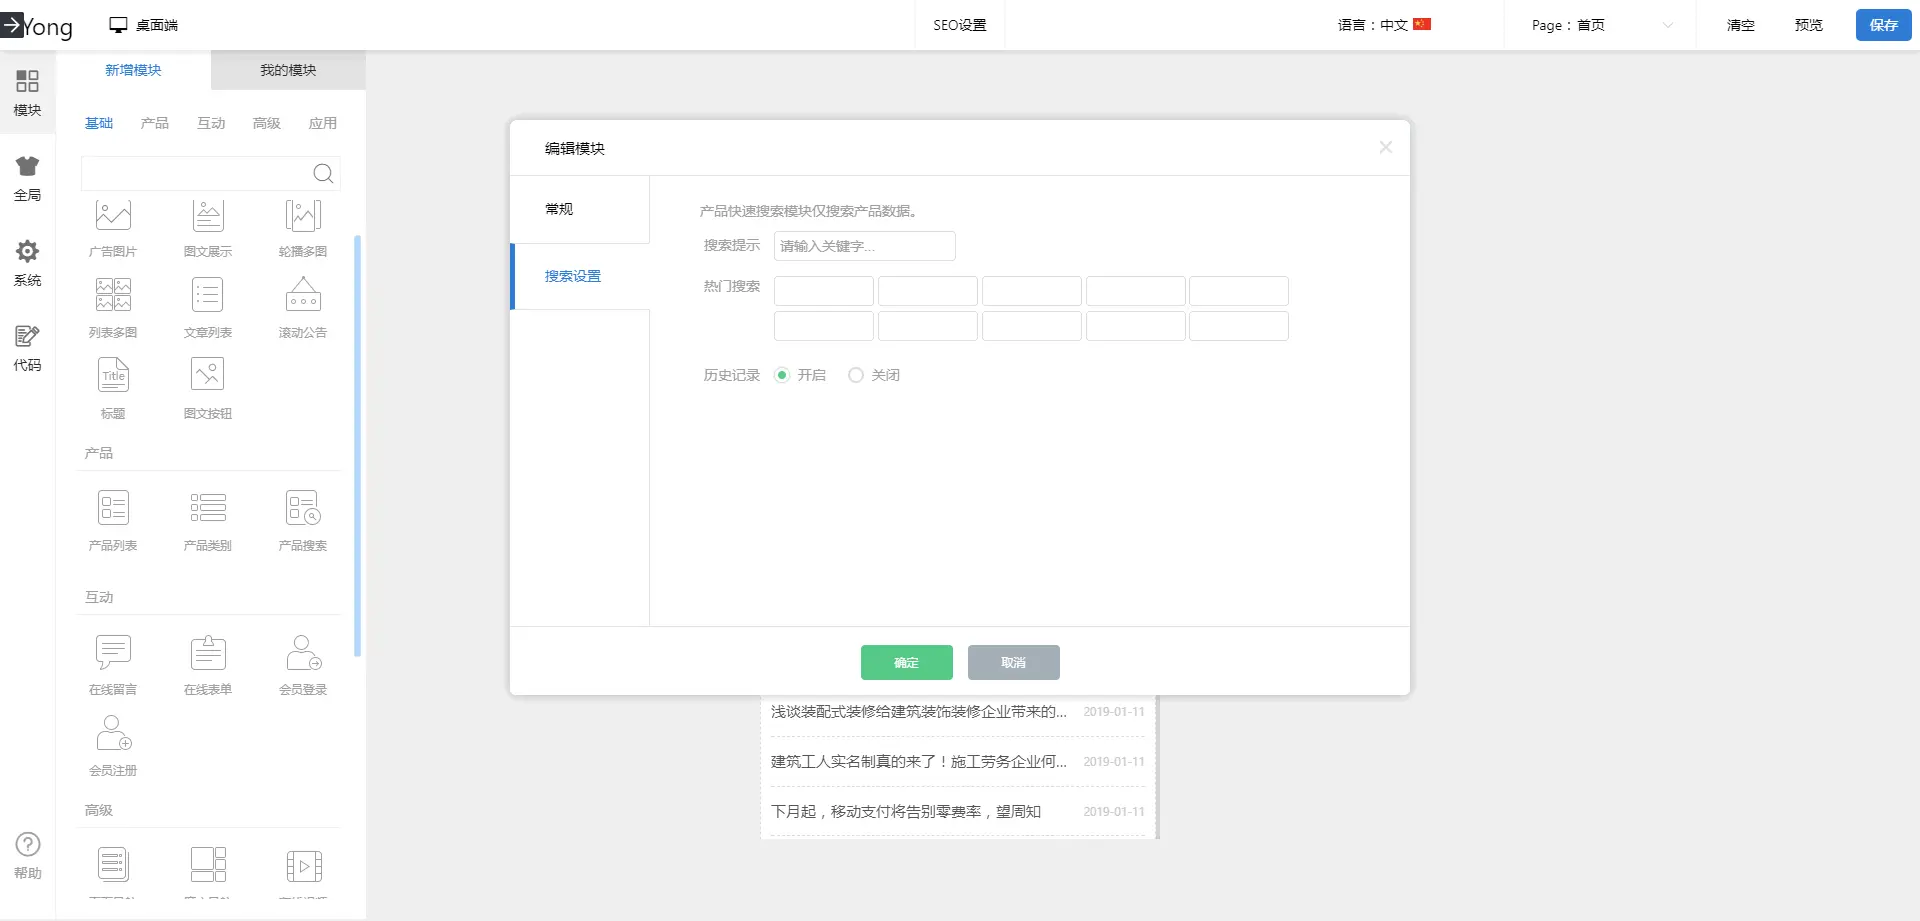Click the search magnifier icon in module panel
The height and width of the screenshot is (921, 1920).
tap(323, 174)
